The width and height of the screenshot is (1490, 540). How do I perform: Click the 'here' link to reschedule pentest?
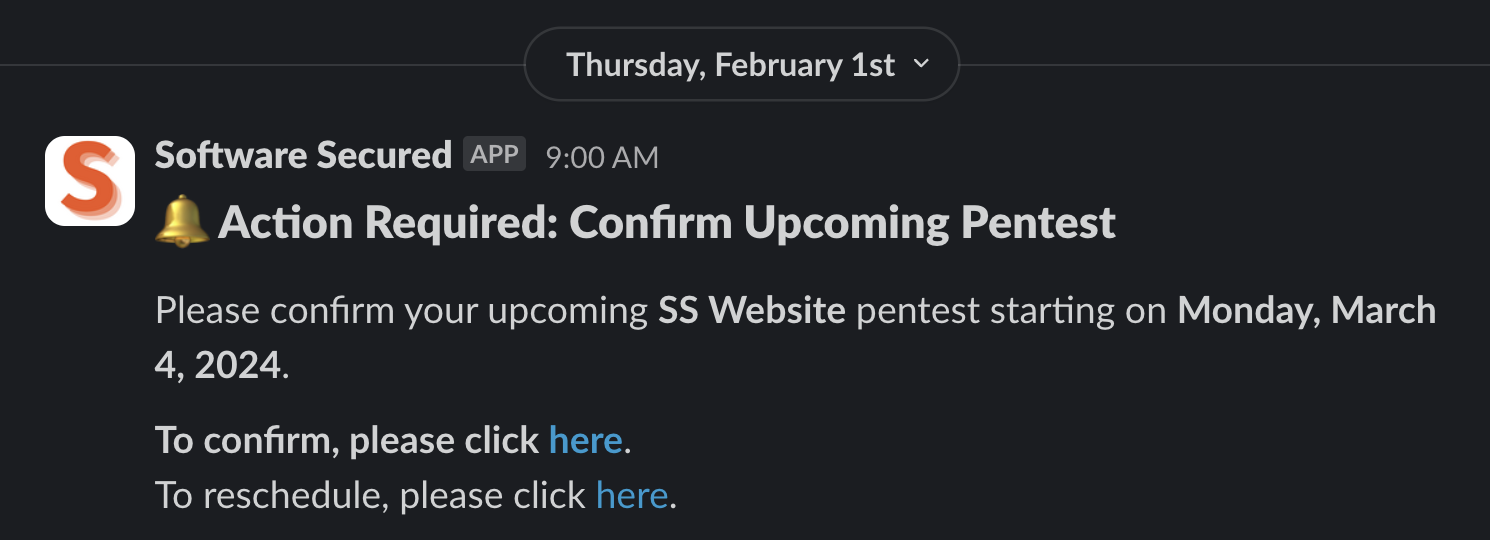tap(632, 495)
